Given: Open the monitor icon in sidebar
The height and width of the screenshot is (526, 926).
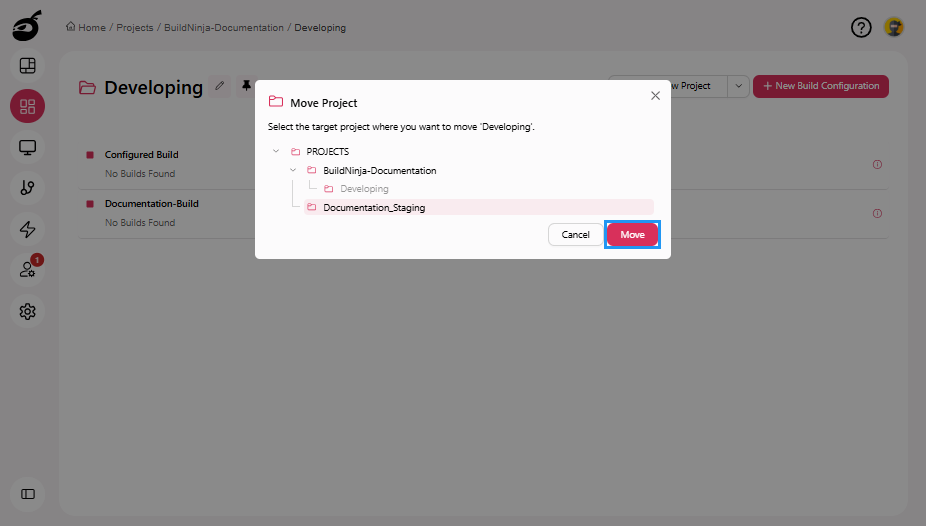Looking at the screenshot, I should pyautogui.click(x=27, y=147).
